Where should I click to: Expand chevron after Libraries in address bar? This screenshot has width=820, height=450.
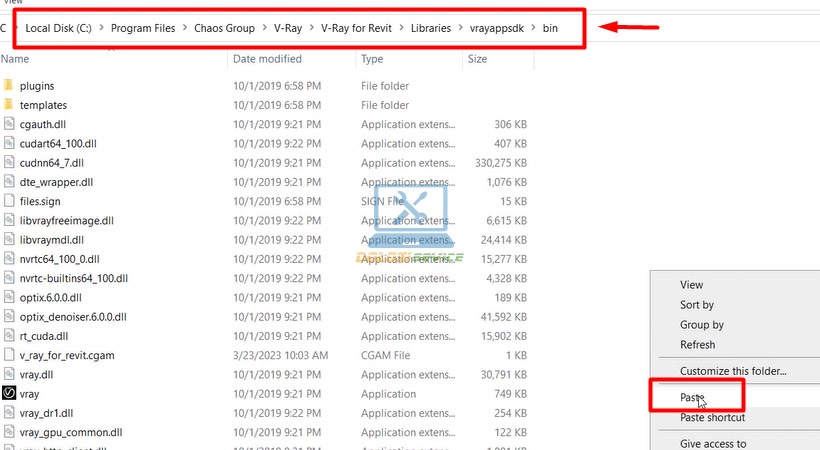[x=460, y=28]
